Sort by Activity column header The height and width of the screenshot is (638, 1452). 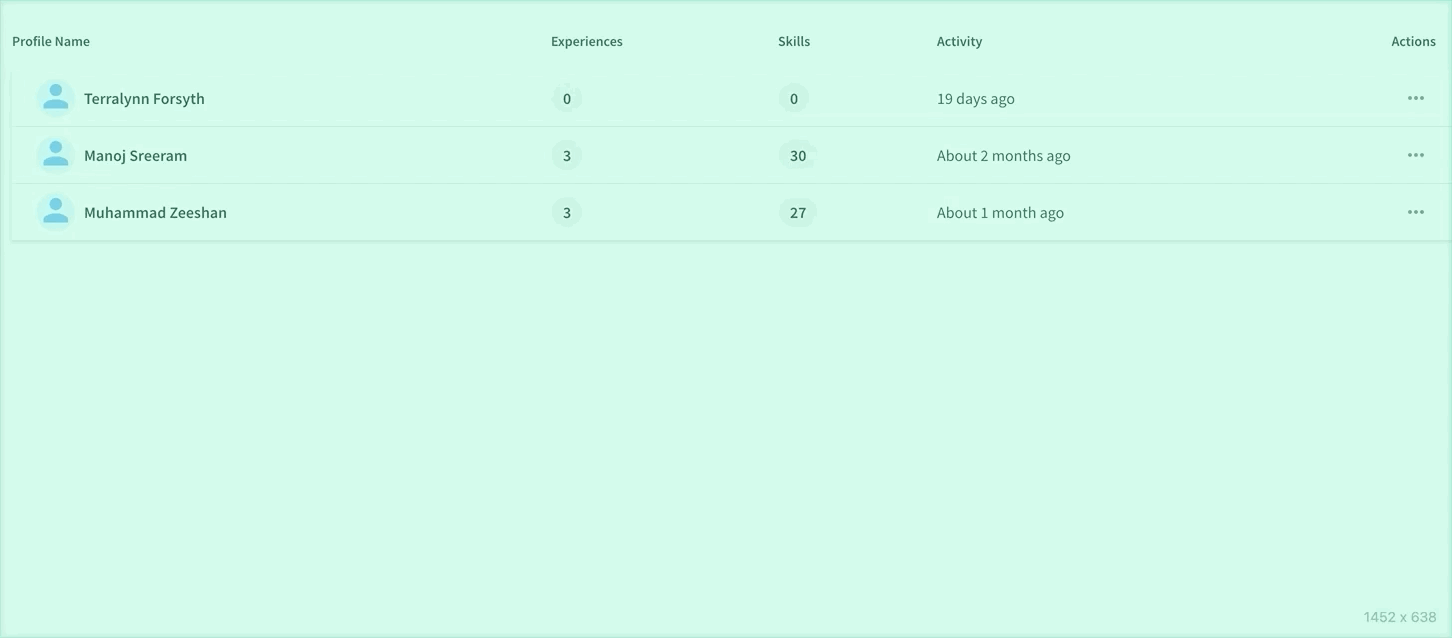pos(959,41)
